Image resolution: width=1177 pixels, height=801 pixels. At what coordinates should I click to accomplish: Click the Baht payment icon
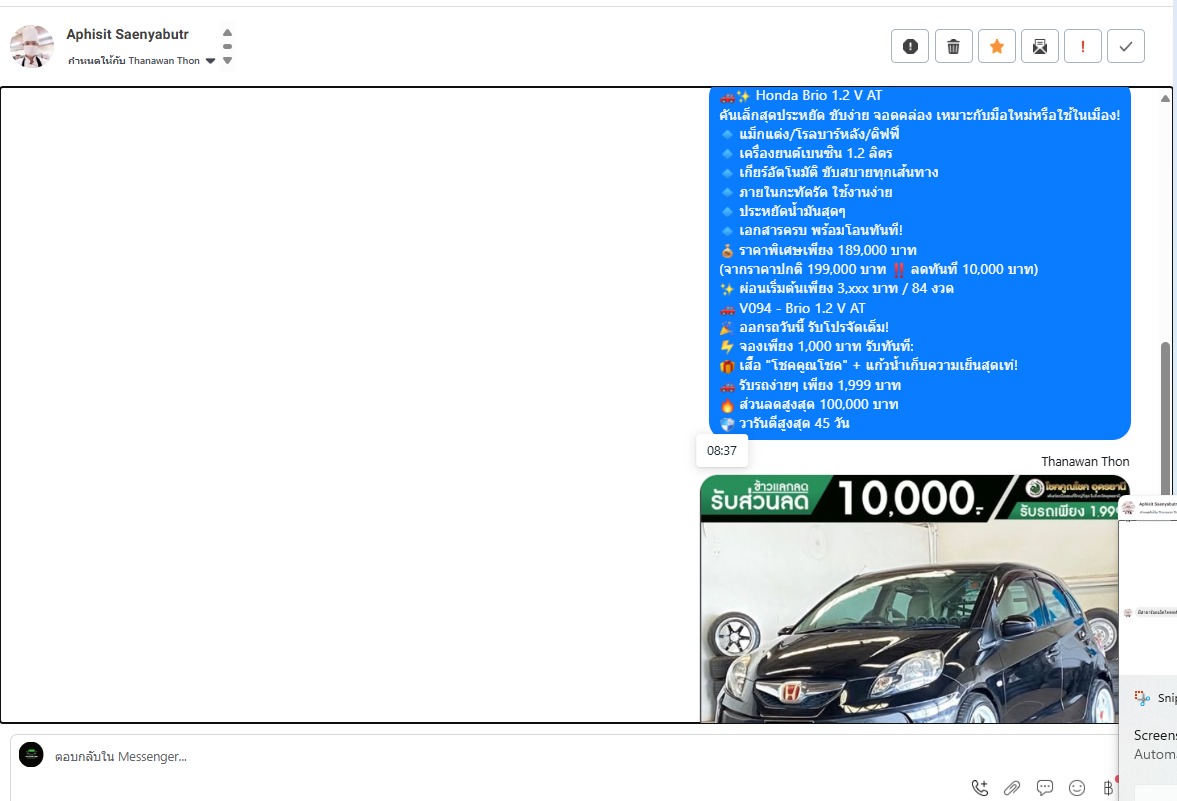point(1108,787)
